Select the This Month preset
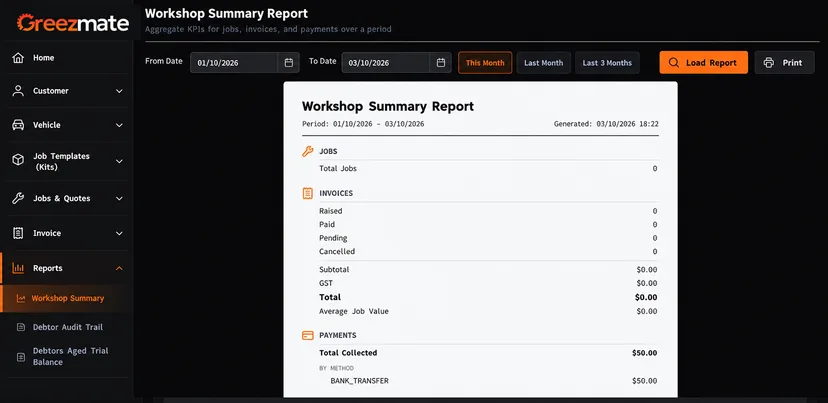This screenshot has width=828, height=403. 485,63
